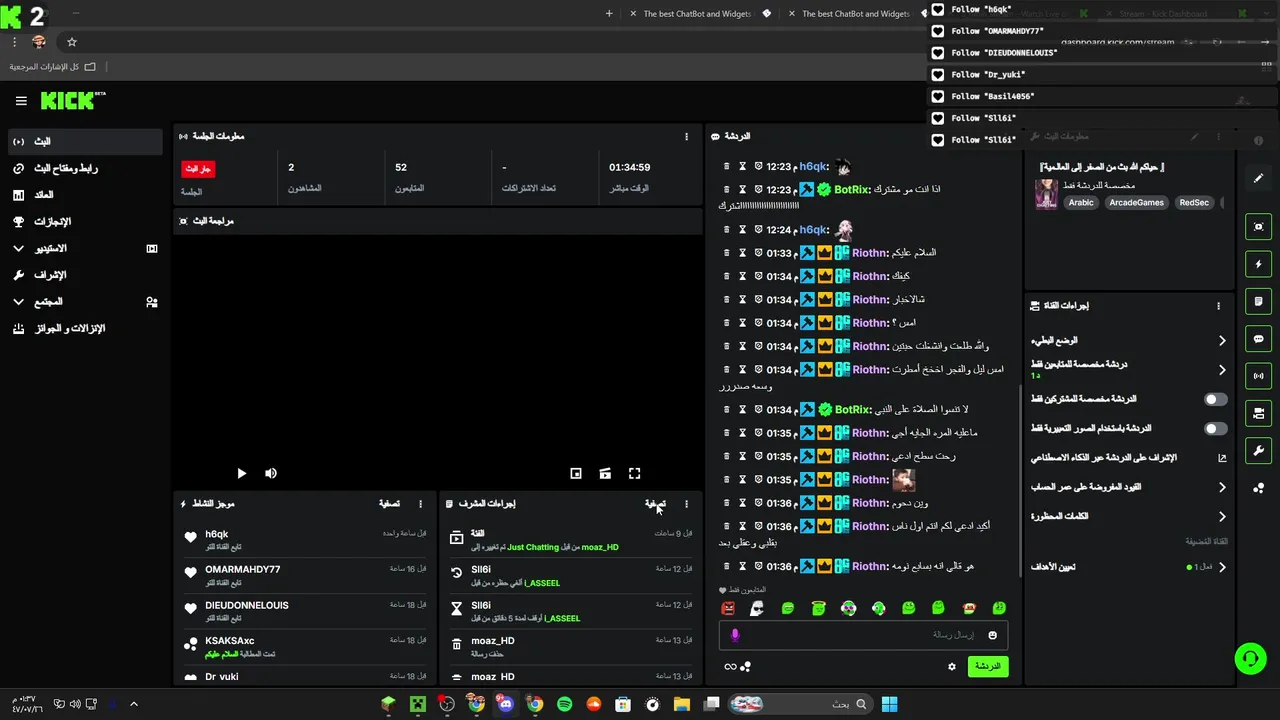Click the purple microphone icon
1280x720 pixels.
(x=735, y=635)
